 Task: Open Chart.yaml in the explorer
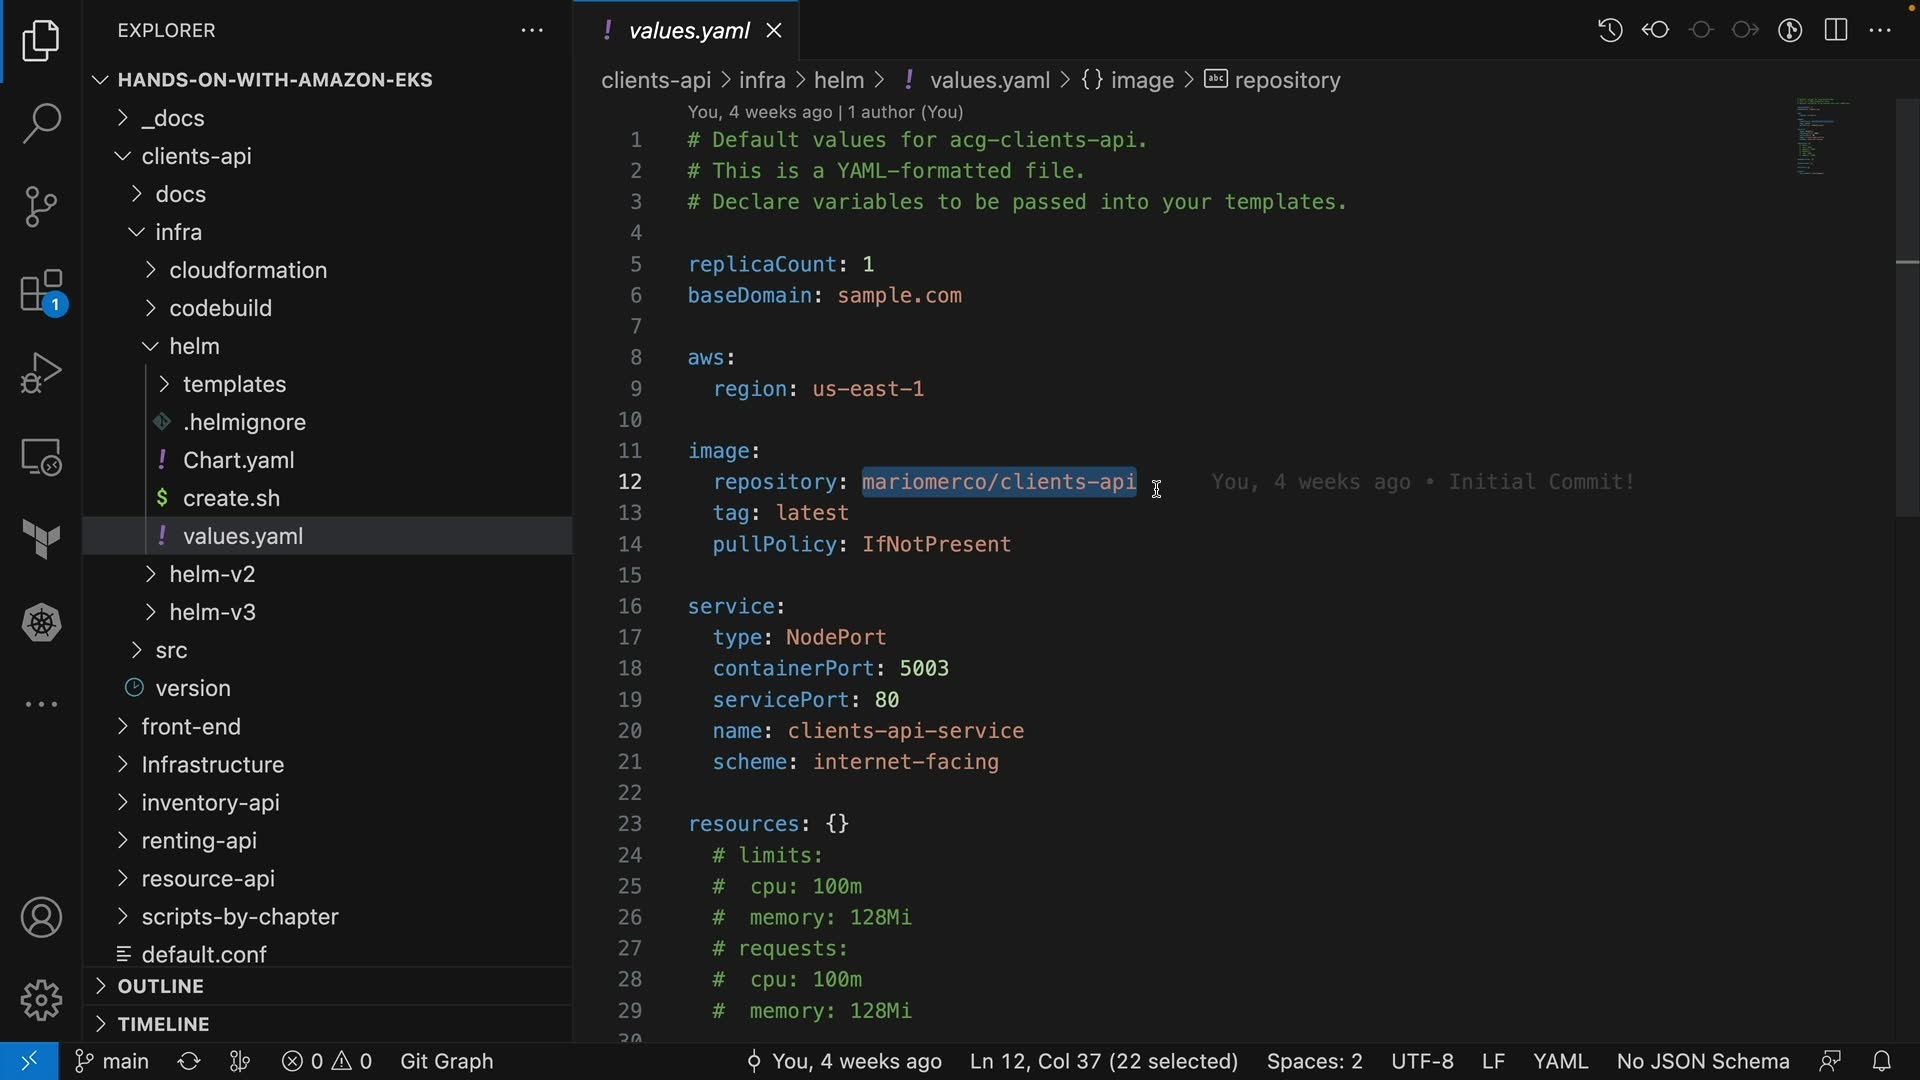point(238,460)
